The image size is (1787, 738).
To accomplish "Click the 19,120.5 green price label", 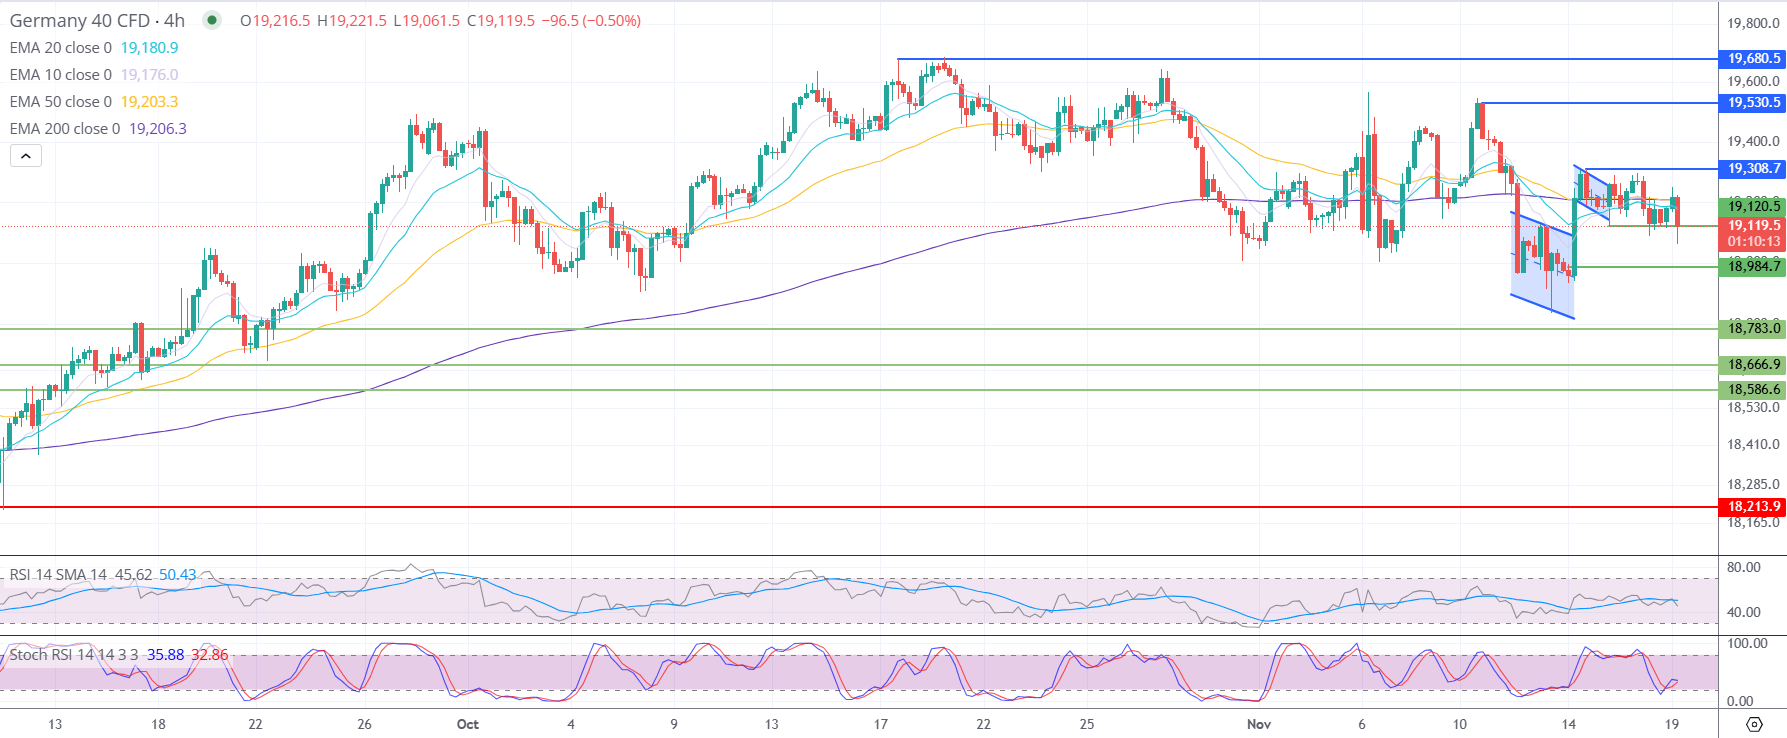I will pos(1753,206).
